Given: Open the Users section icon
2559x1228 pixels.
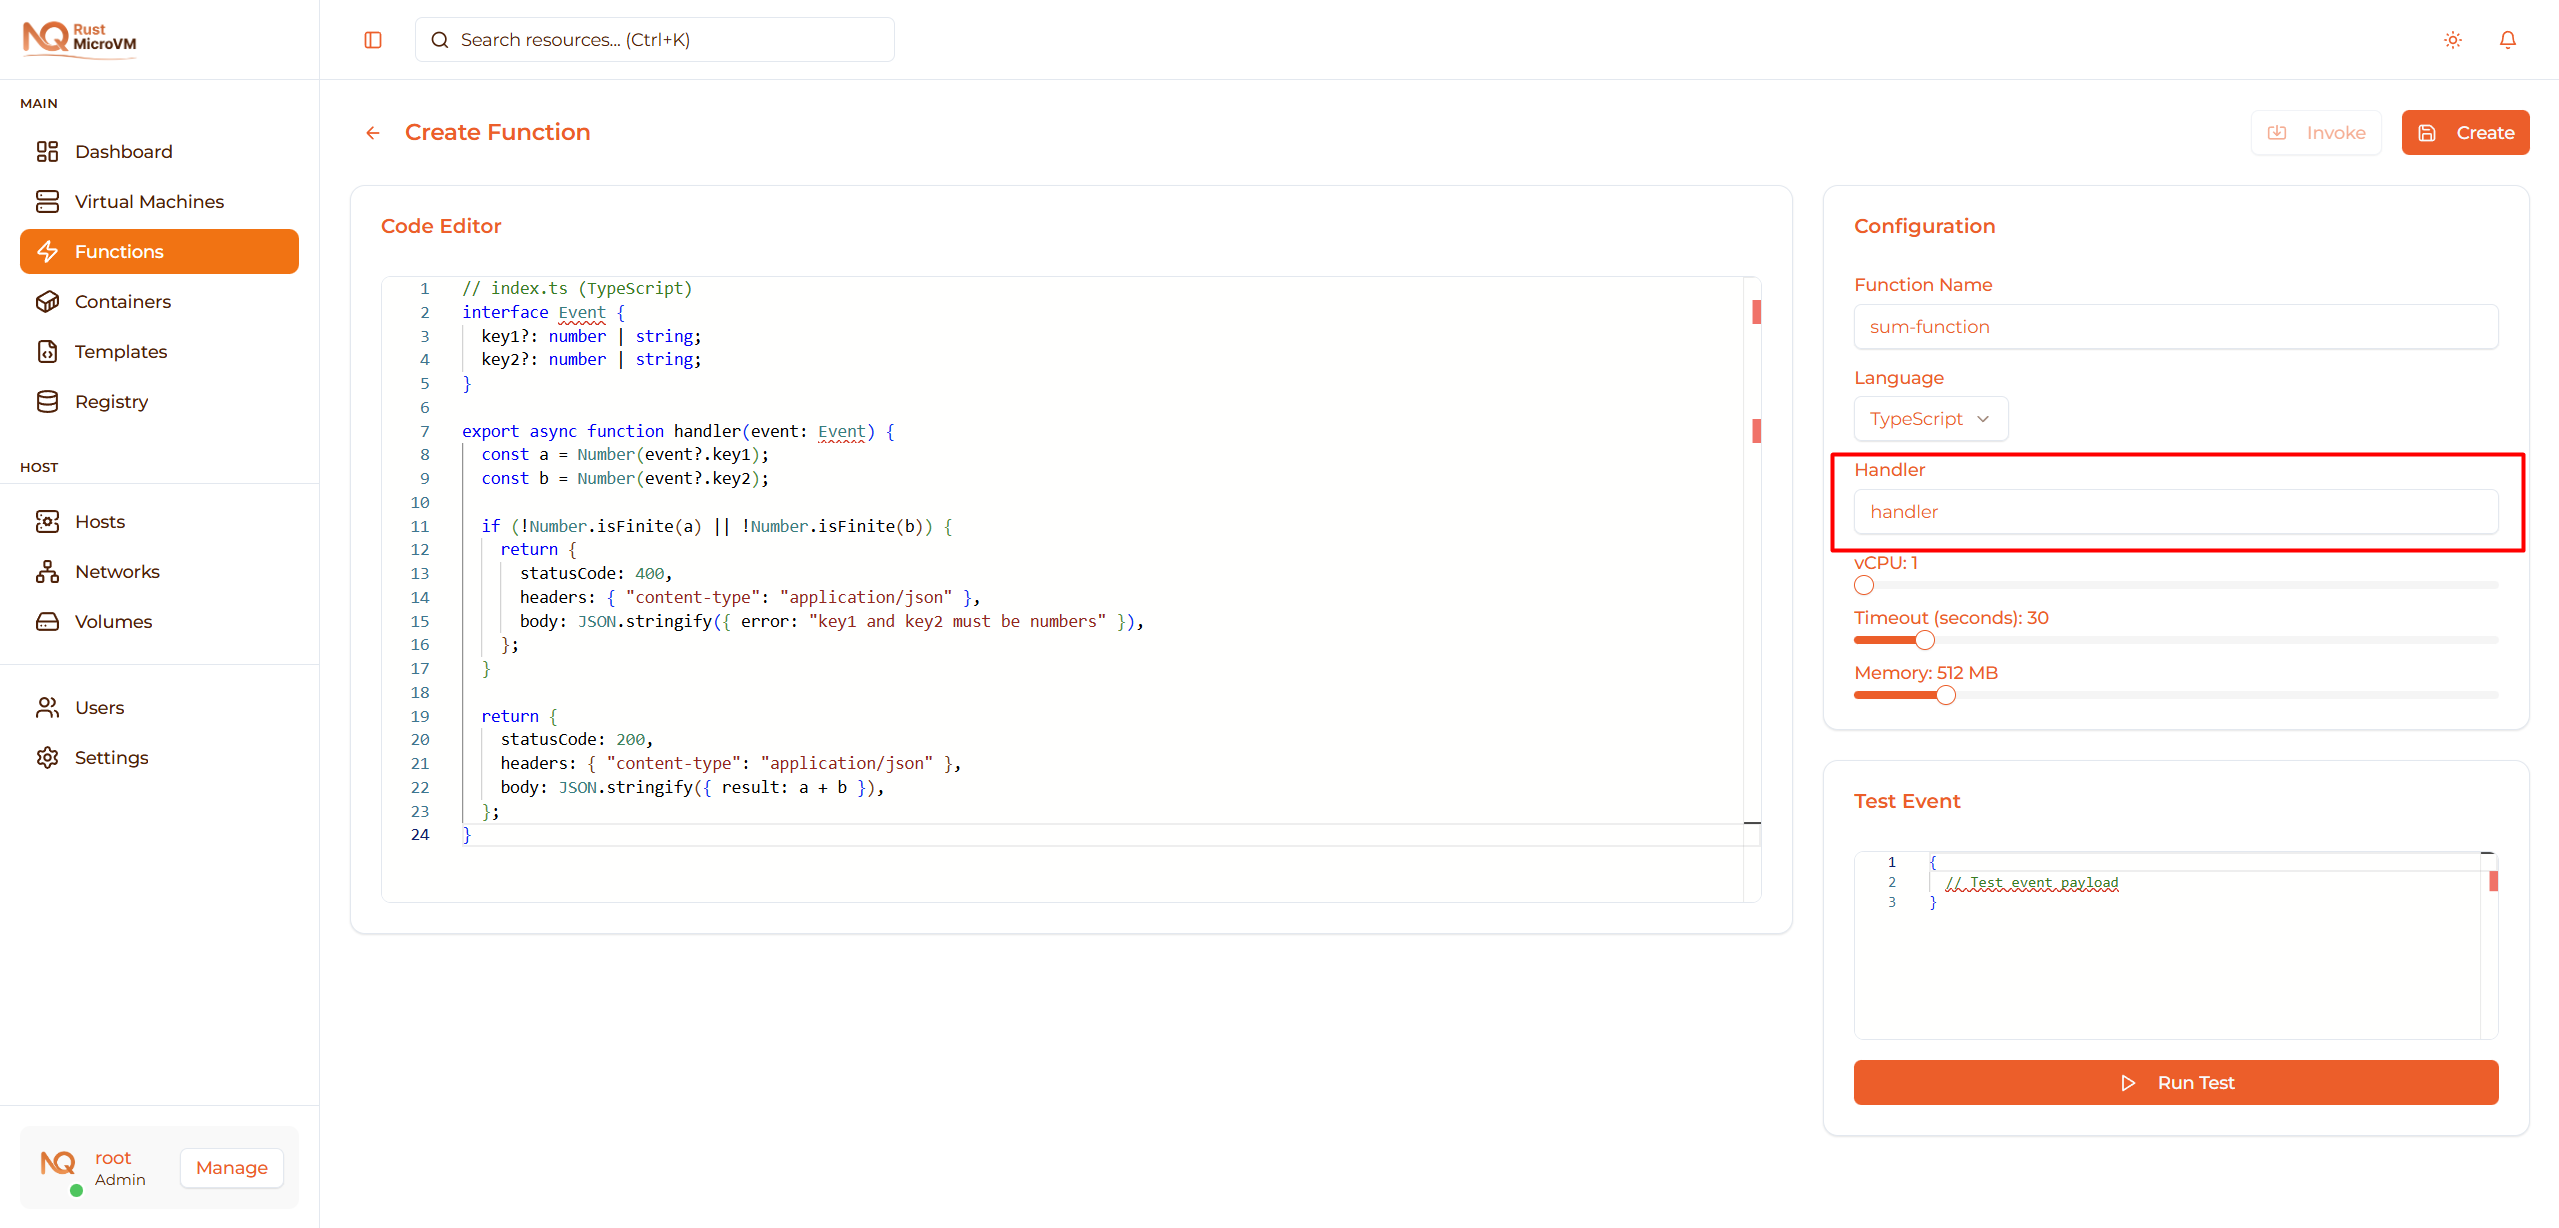Looking at the screenshot, I should click(x=48, y=707).
